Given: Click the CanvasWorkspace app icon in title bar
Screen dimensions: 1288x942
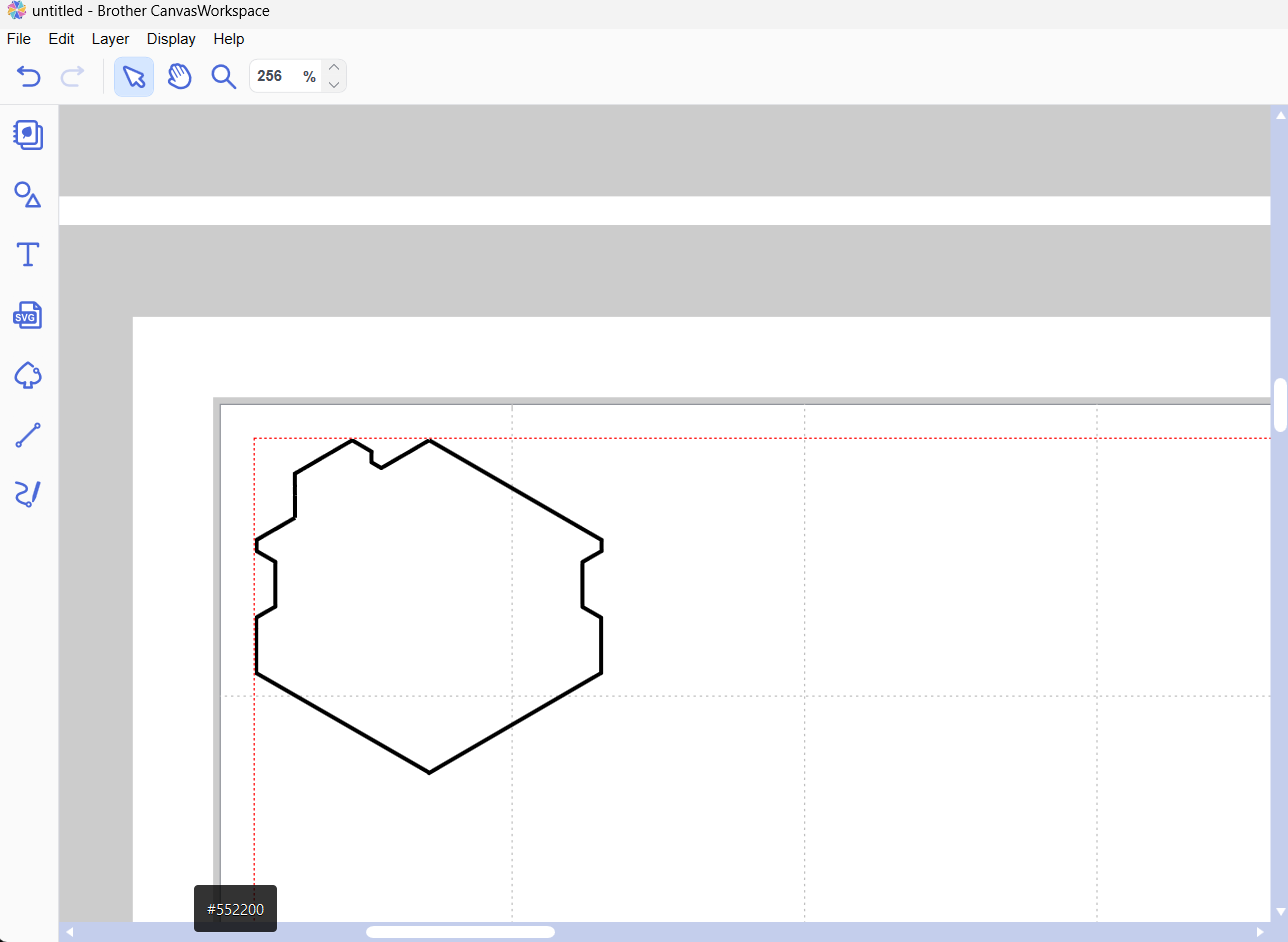Looking at the screenshot, I should click(x=16, y=11).
